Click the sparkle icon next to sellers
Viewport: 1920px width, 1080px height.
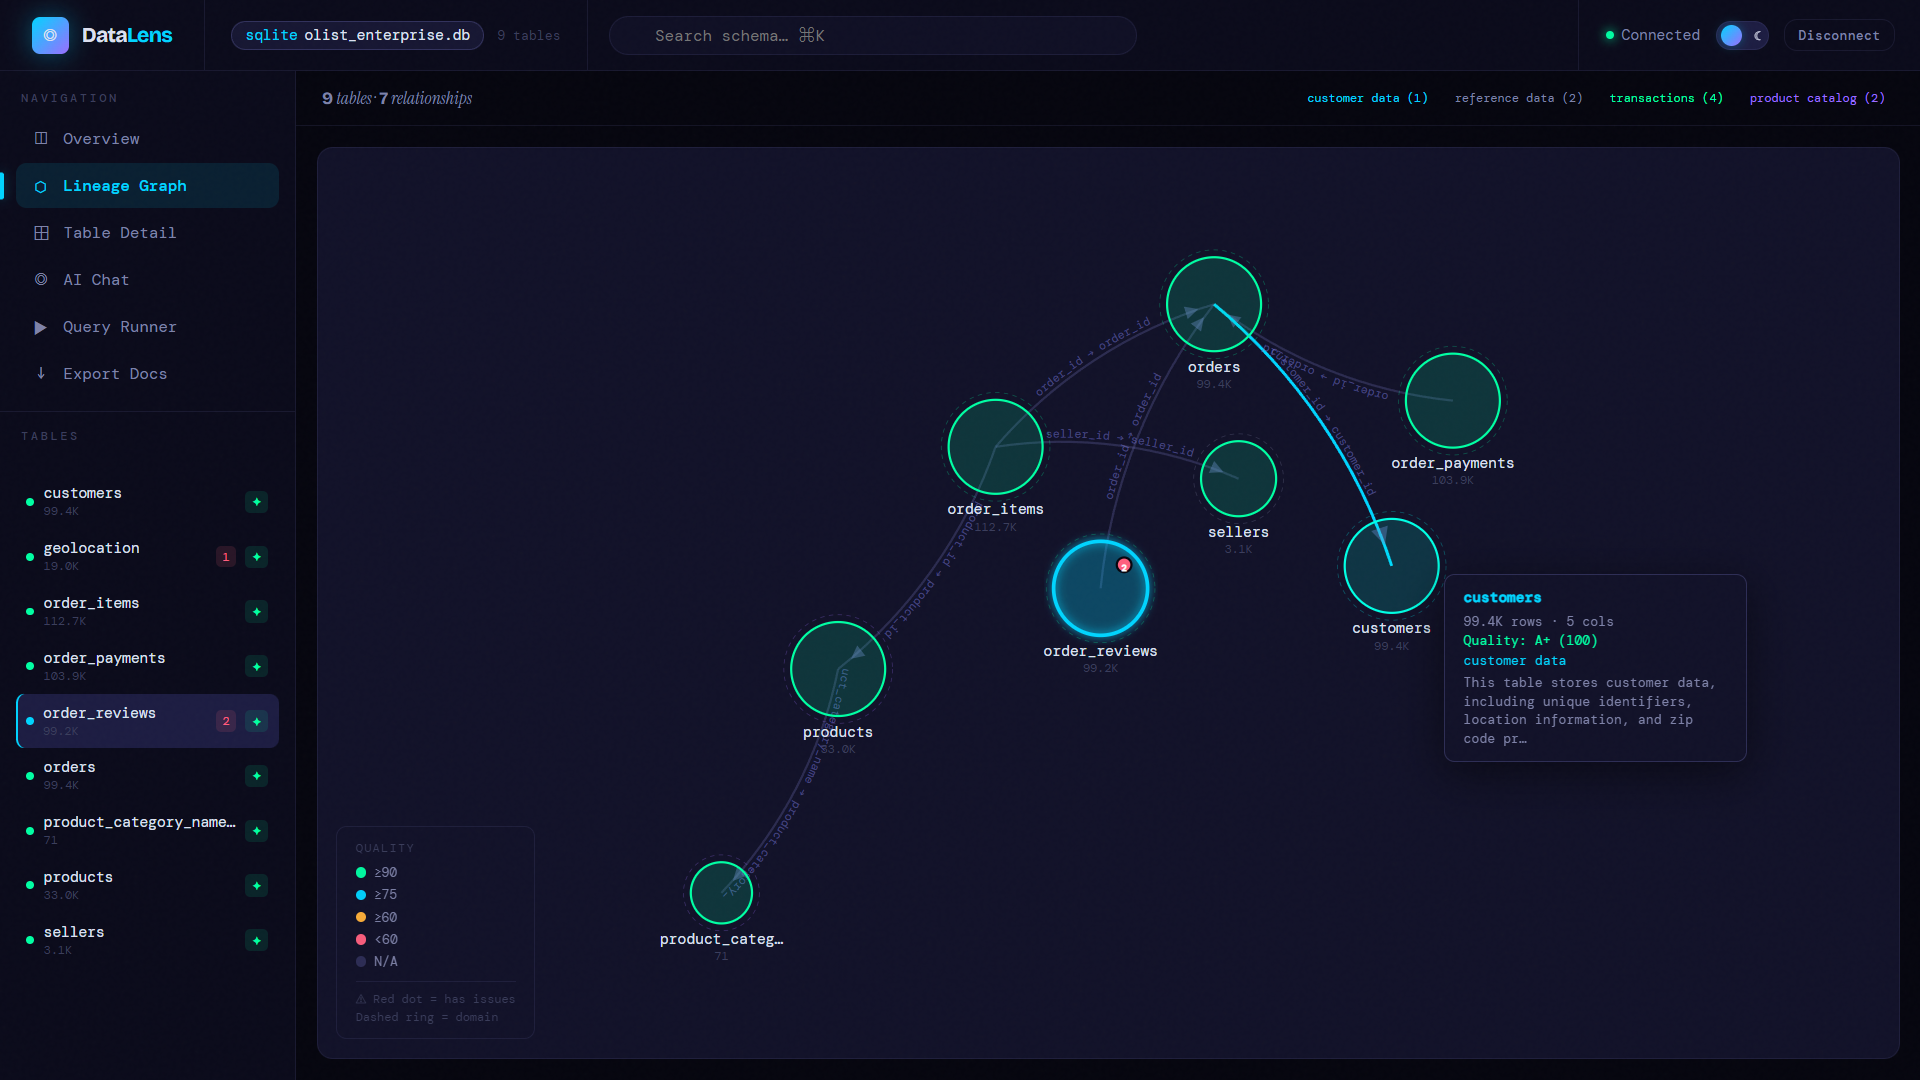point(257,941)
